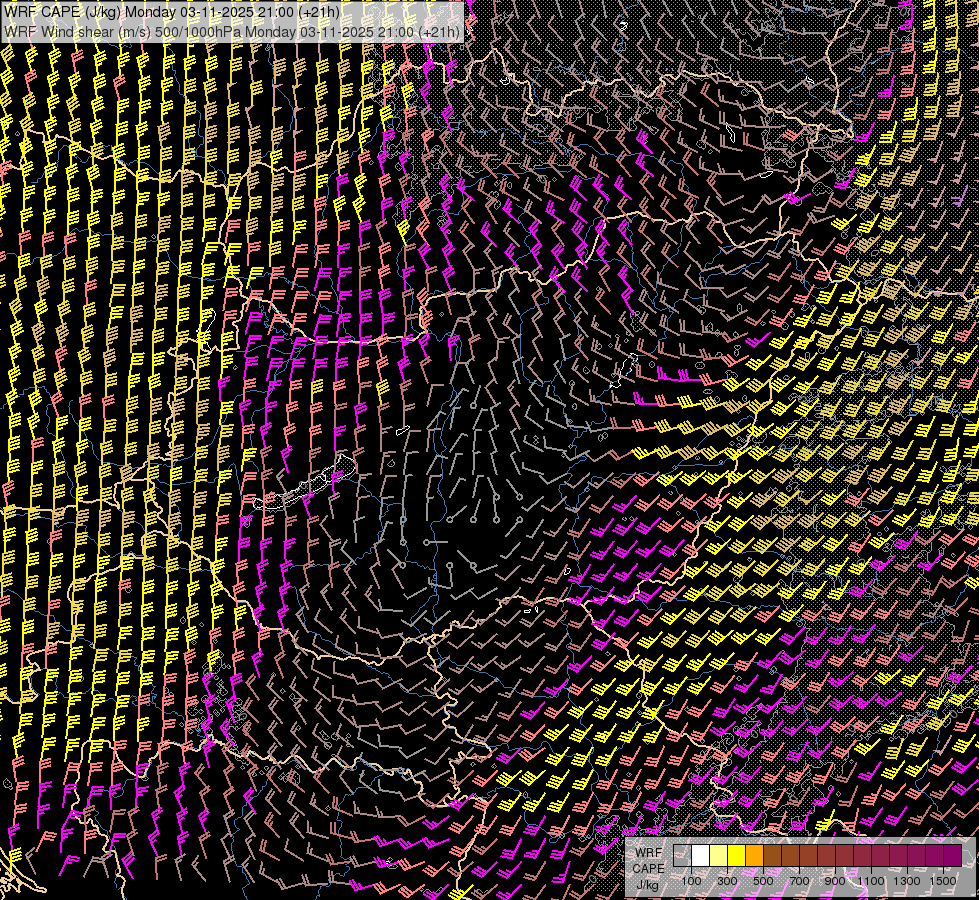The width and height of the screenshot is (979, 900).
Task: Click the WRF CAPE (J/kg) header line
Action: (x=172, y=12)
